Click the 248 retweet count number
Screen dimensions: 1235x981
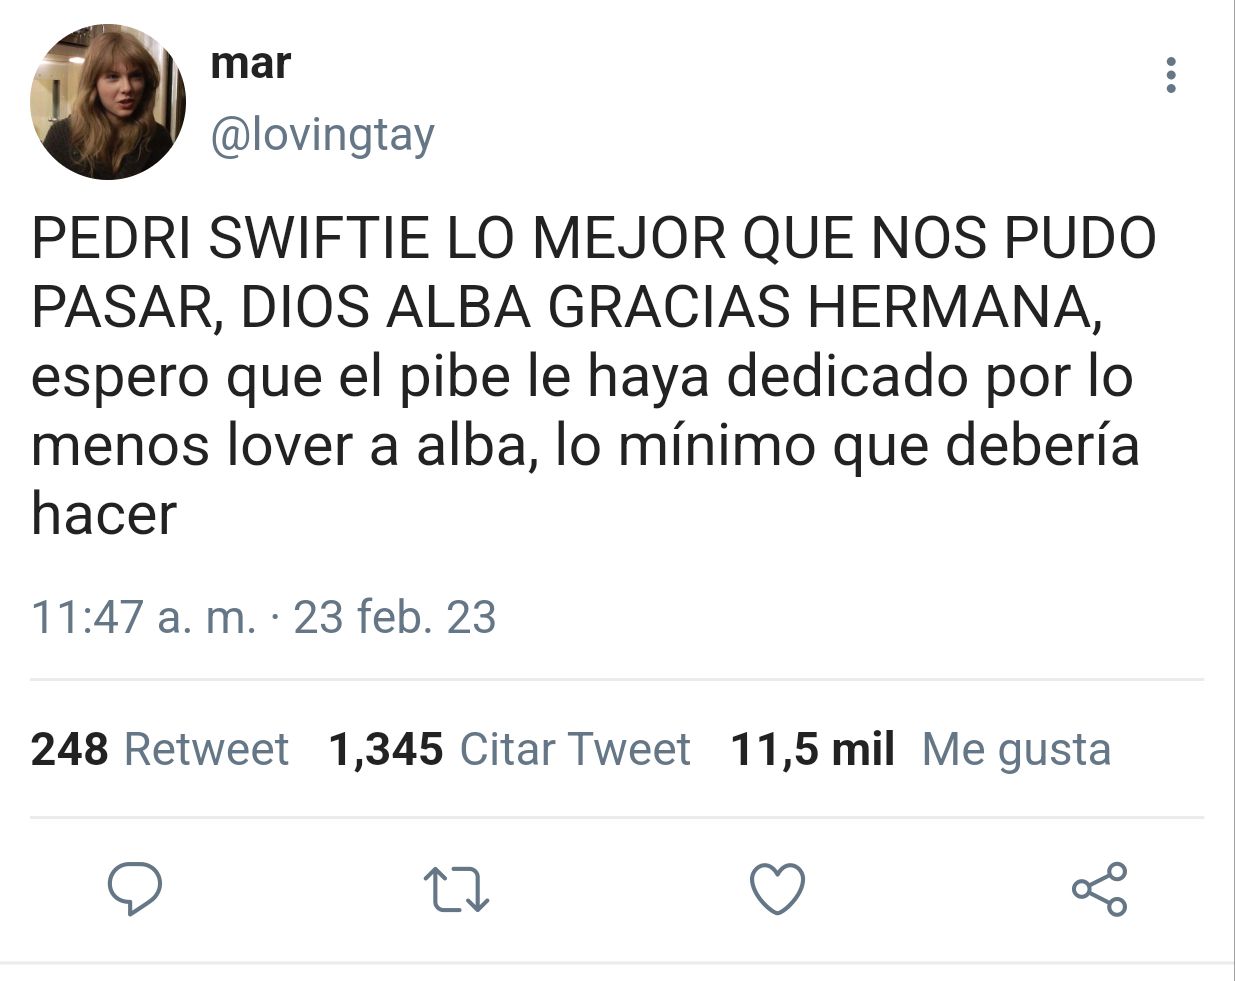[x=69, y=749]
